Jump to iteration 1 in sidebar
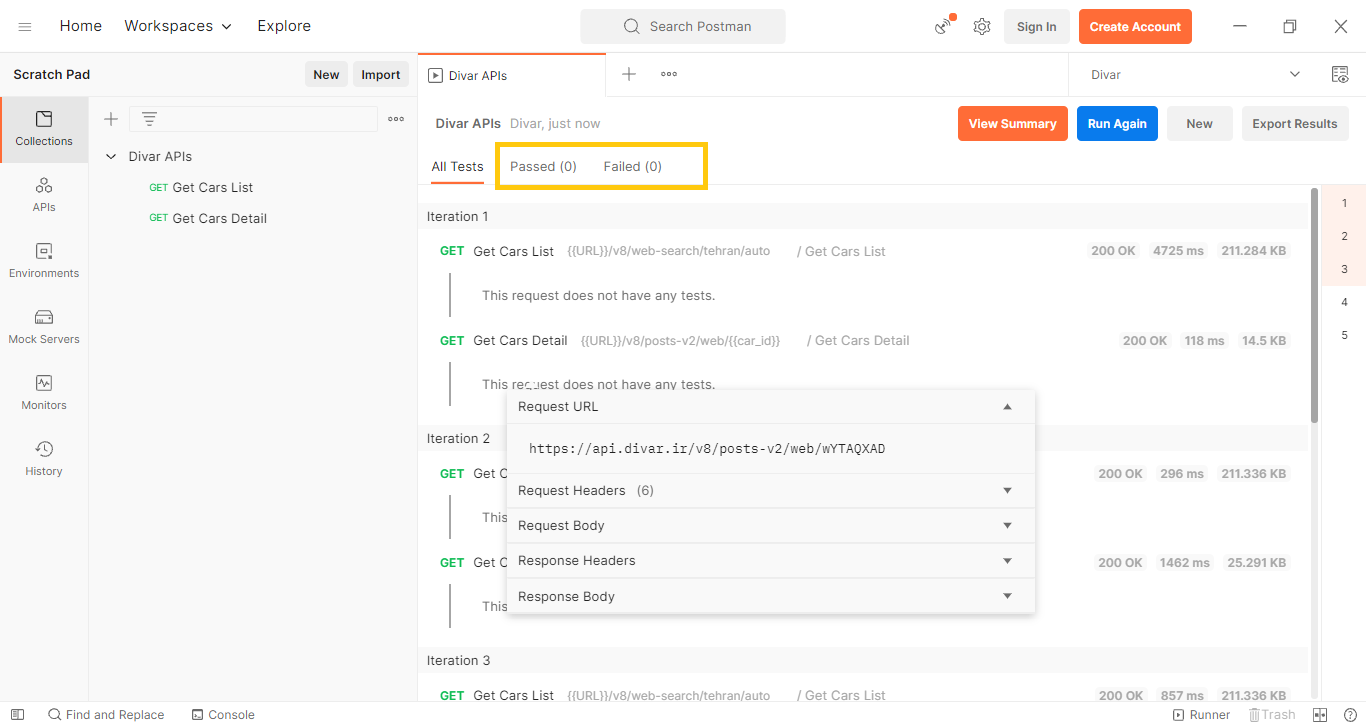Image resolution: width=1366 pixels, height=727 pixels. [1344, 203]
